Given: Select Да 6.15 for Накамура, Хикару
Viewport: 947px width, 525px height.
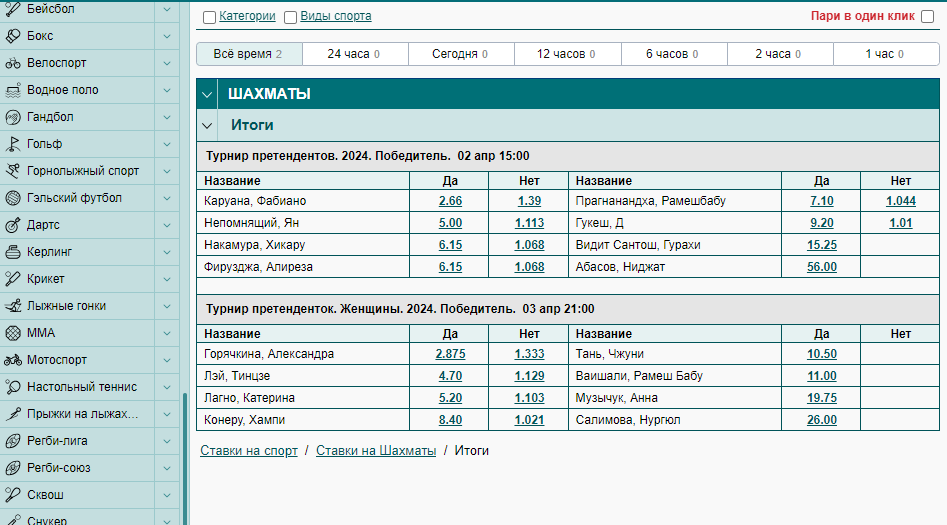Looking at the screenshot, I should (x=450, y=245).
